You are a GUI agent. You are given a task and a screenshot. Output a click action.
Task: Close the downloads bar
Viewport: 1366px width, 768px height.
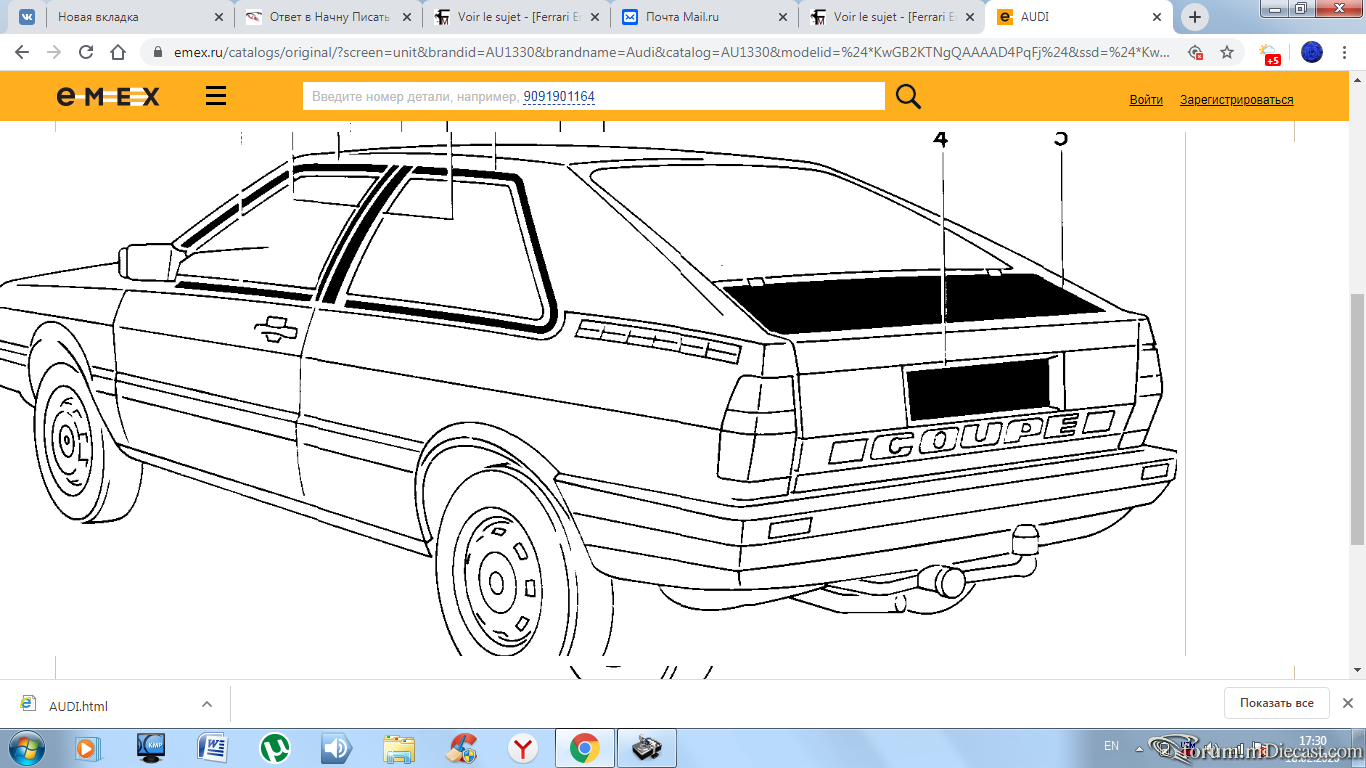coord(1347,703)
